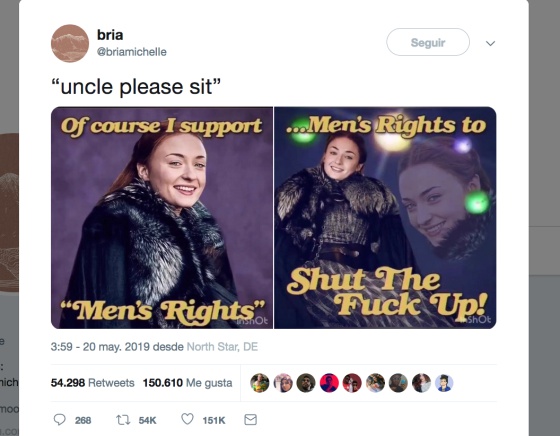The image size is (560, 436).
Task: Open the bria display name link
Action: coord(110,35)
